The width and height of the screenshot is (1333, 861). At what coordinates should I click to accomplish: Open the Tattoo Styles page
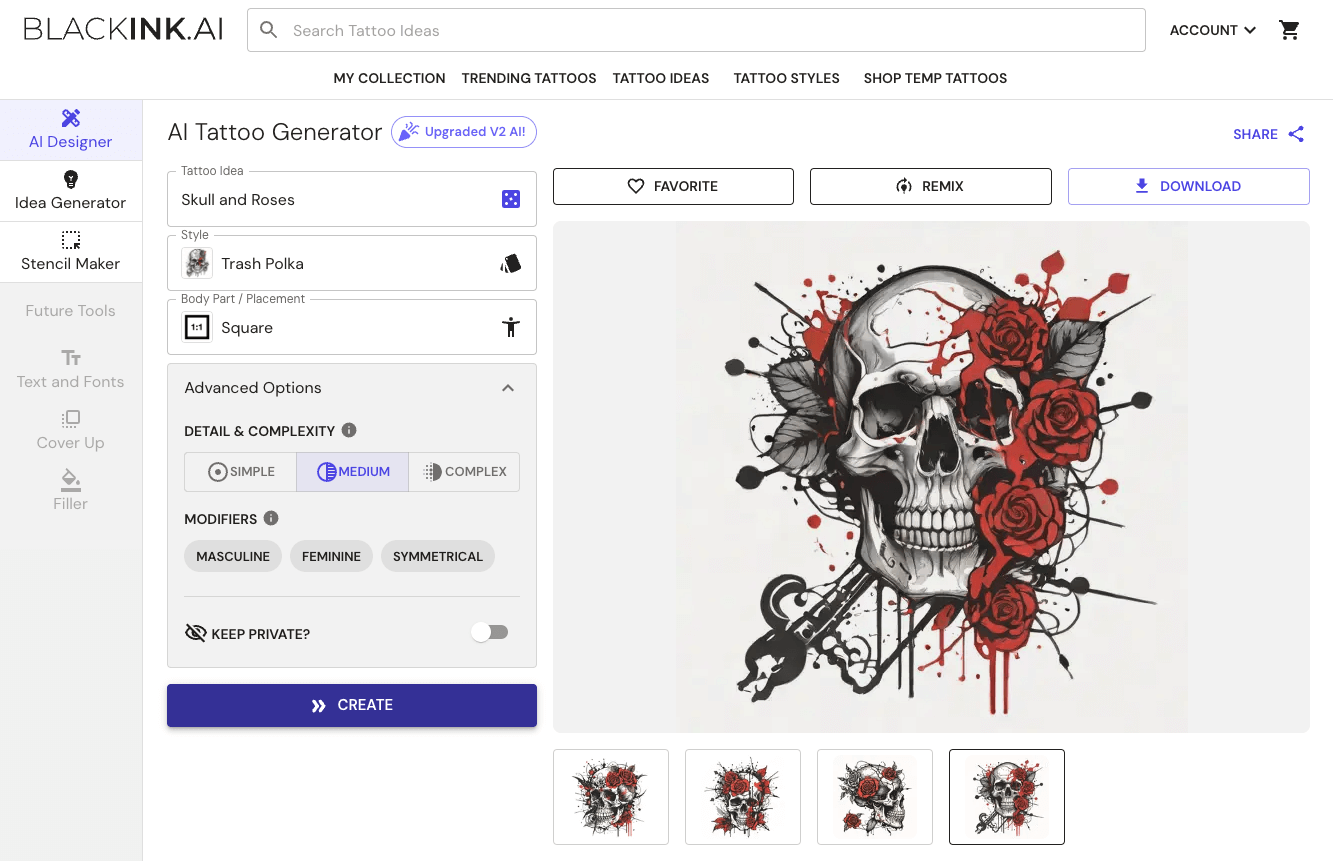coord(786,78)
